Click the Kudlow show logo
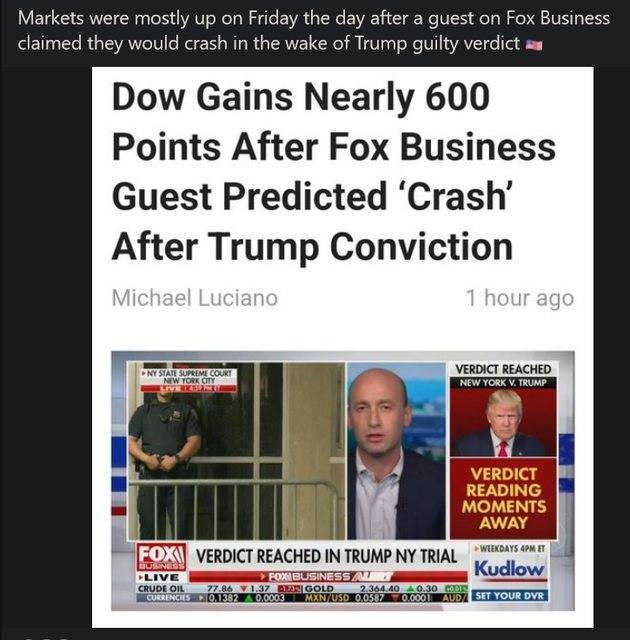Screen dimensions: 630x640 509,568
